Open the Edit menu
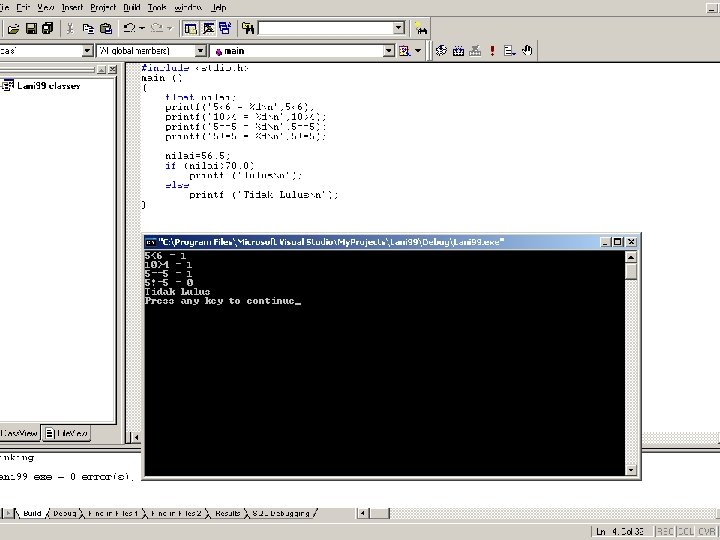The width and height of the screenshot is (720, 540). [22, 7]
